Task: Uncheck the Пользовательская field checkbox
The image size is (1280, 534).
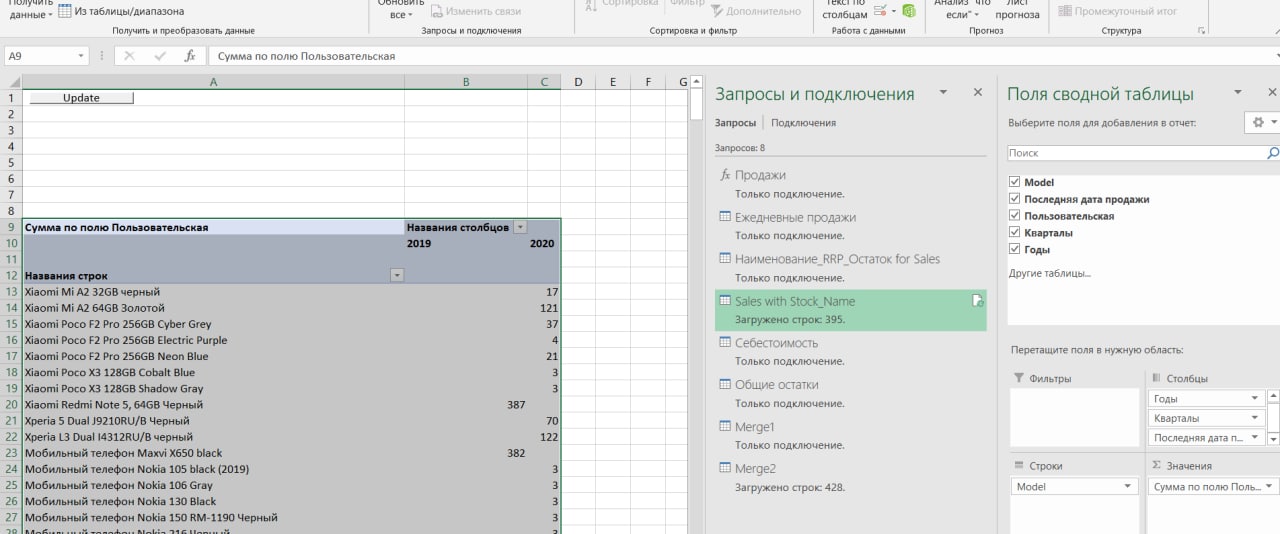Action: (1015, 216)
